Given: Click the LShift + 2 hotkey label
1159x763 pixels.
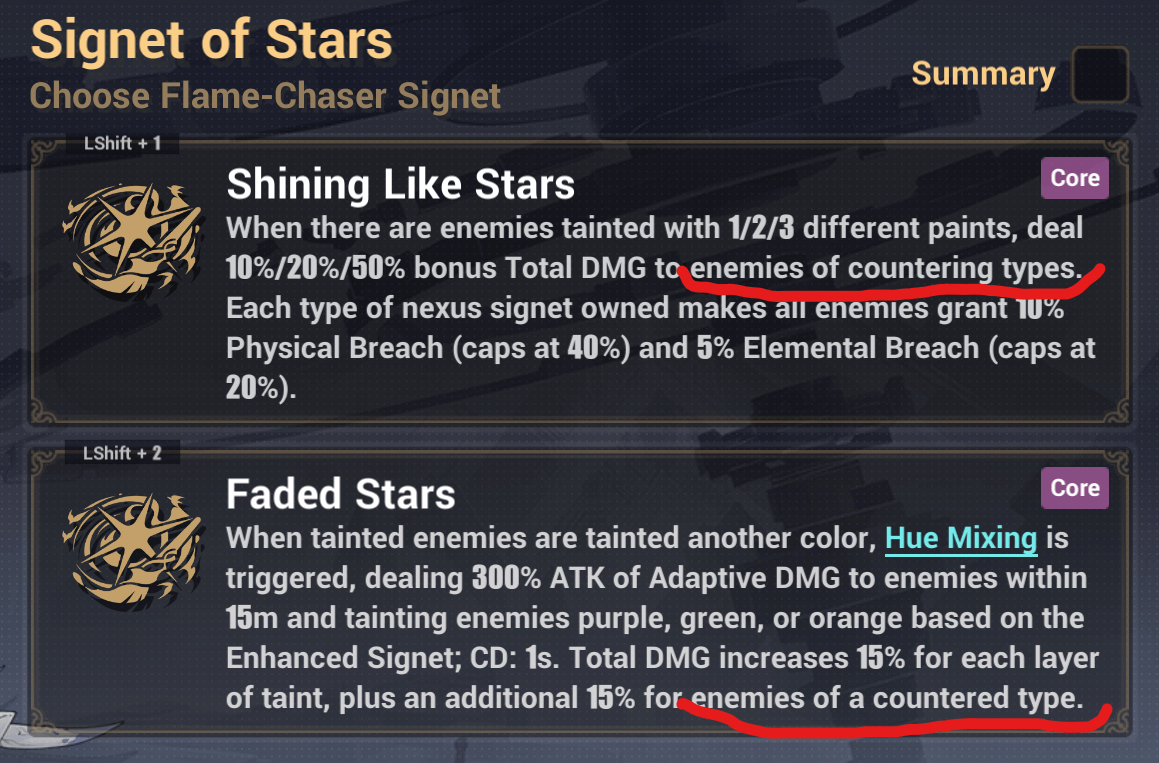Looking at the screenshot, I should coord(123,453).
